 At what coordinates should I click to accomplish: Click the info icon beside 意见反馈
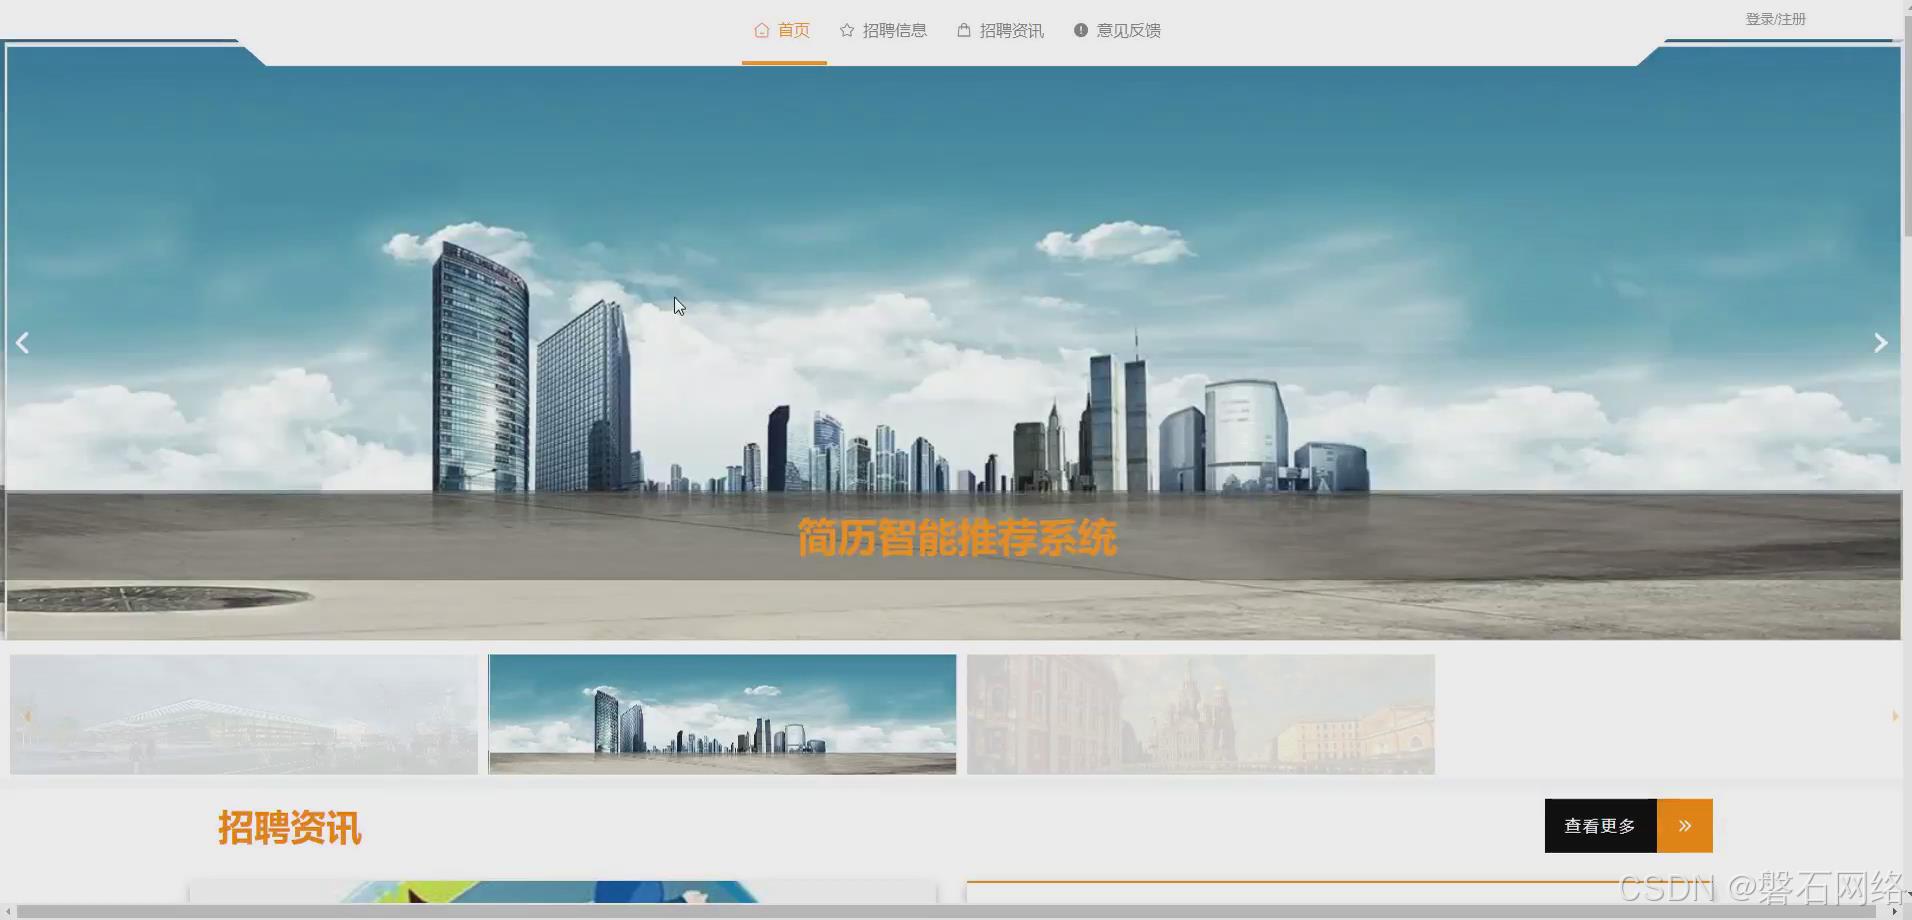(x=1079, y=30)
